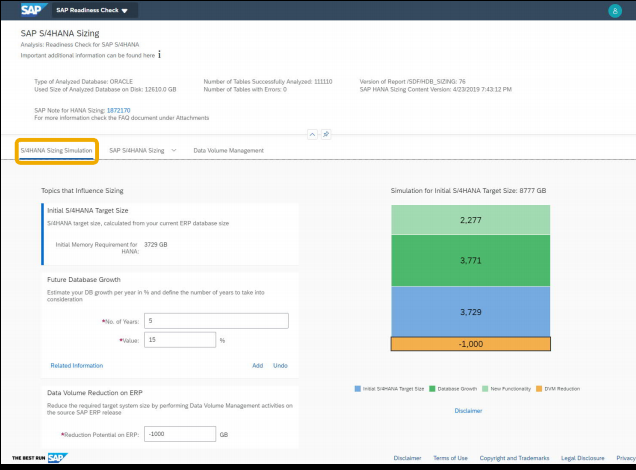The width and height of the screenshot is (636, 470).
Task: Click Add under Future Database Growth
Action: click(258, 365)
